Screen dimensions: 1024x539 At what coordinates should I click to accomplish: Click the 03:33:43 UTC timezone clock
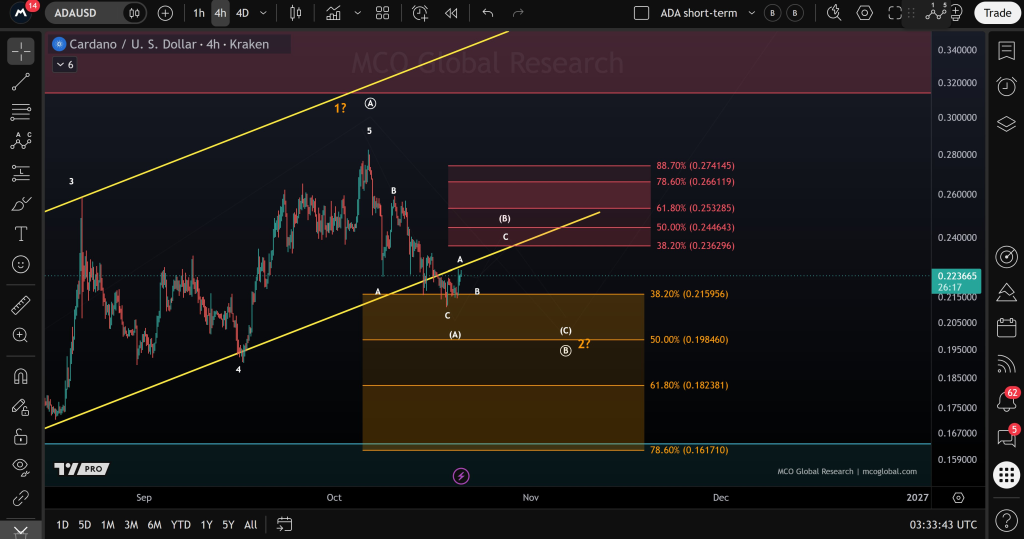[943, 525]
